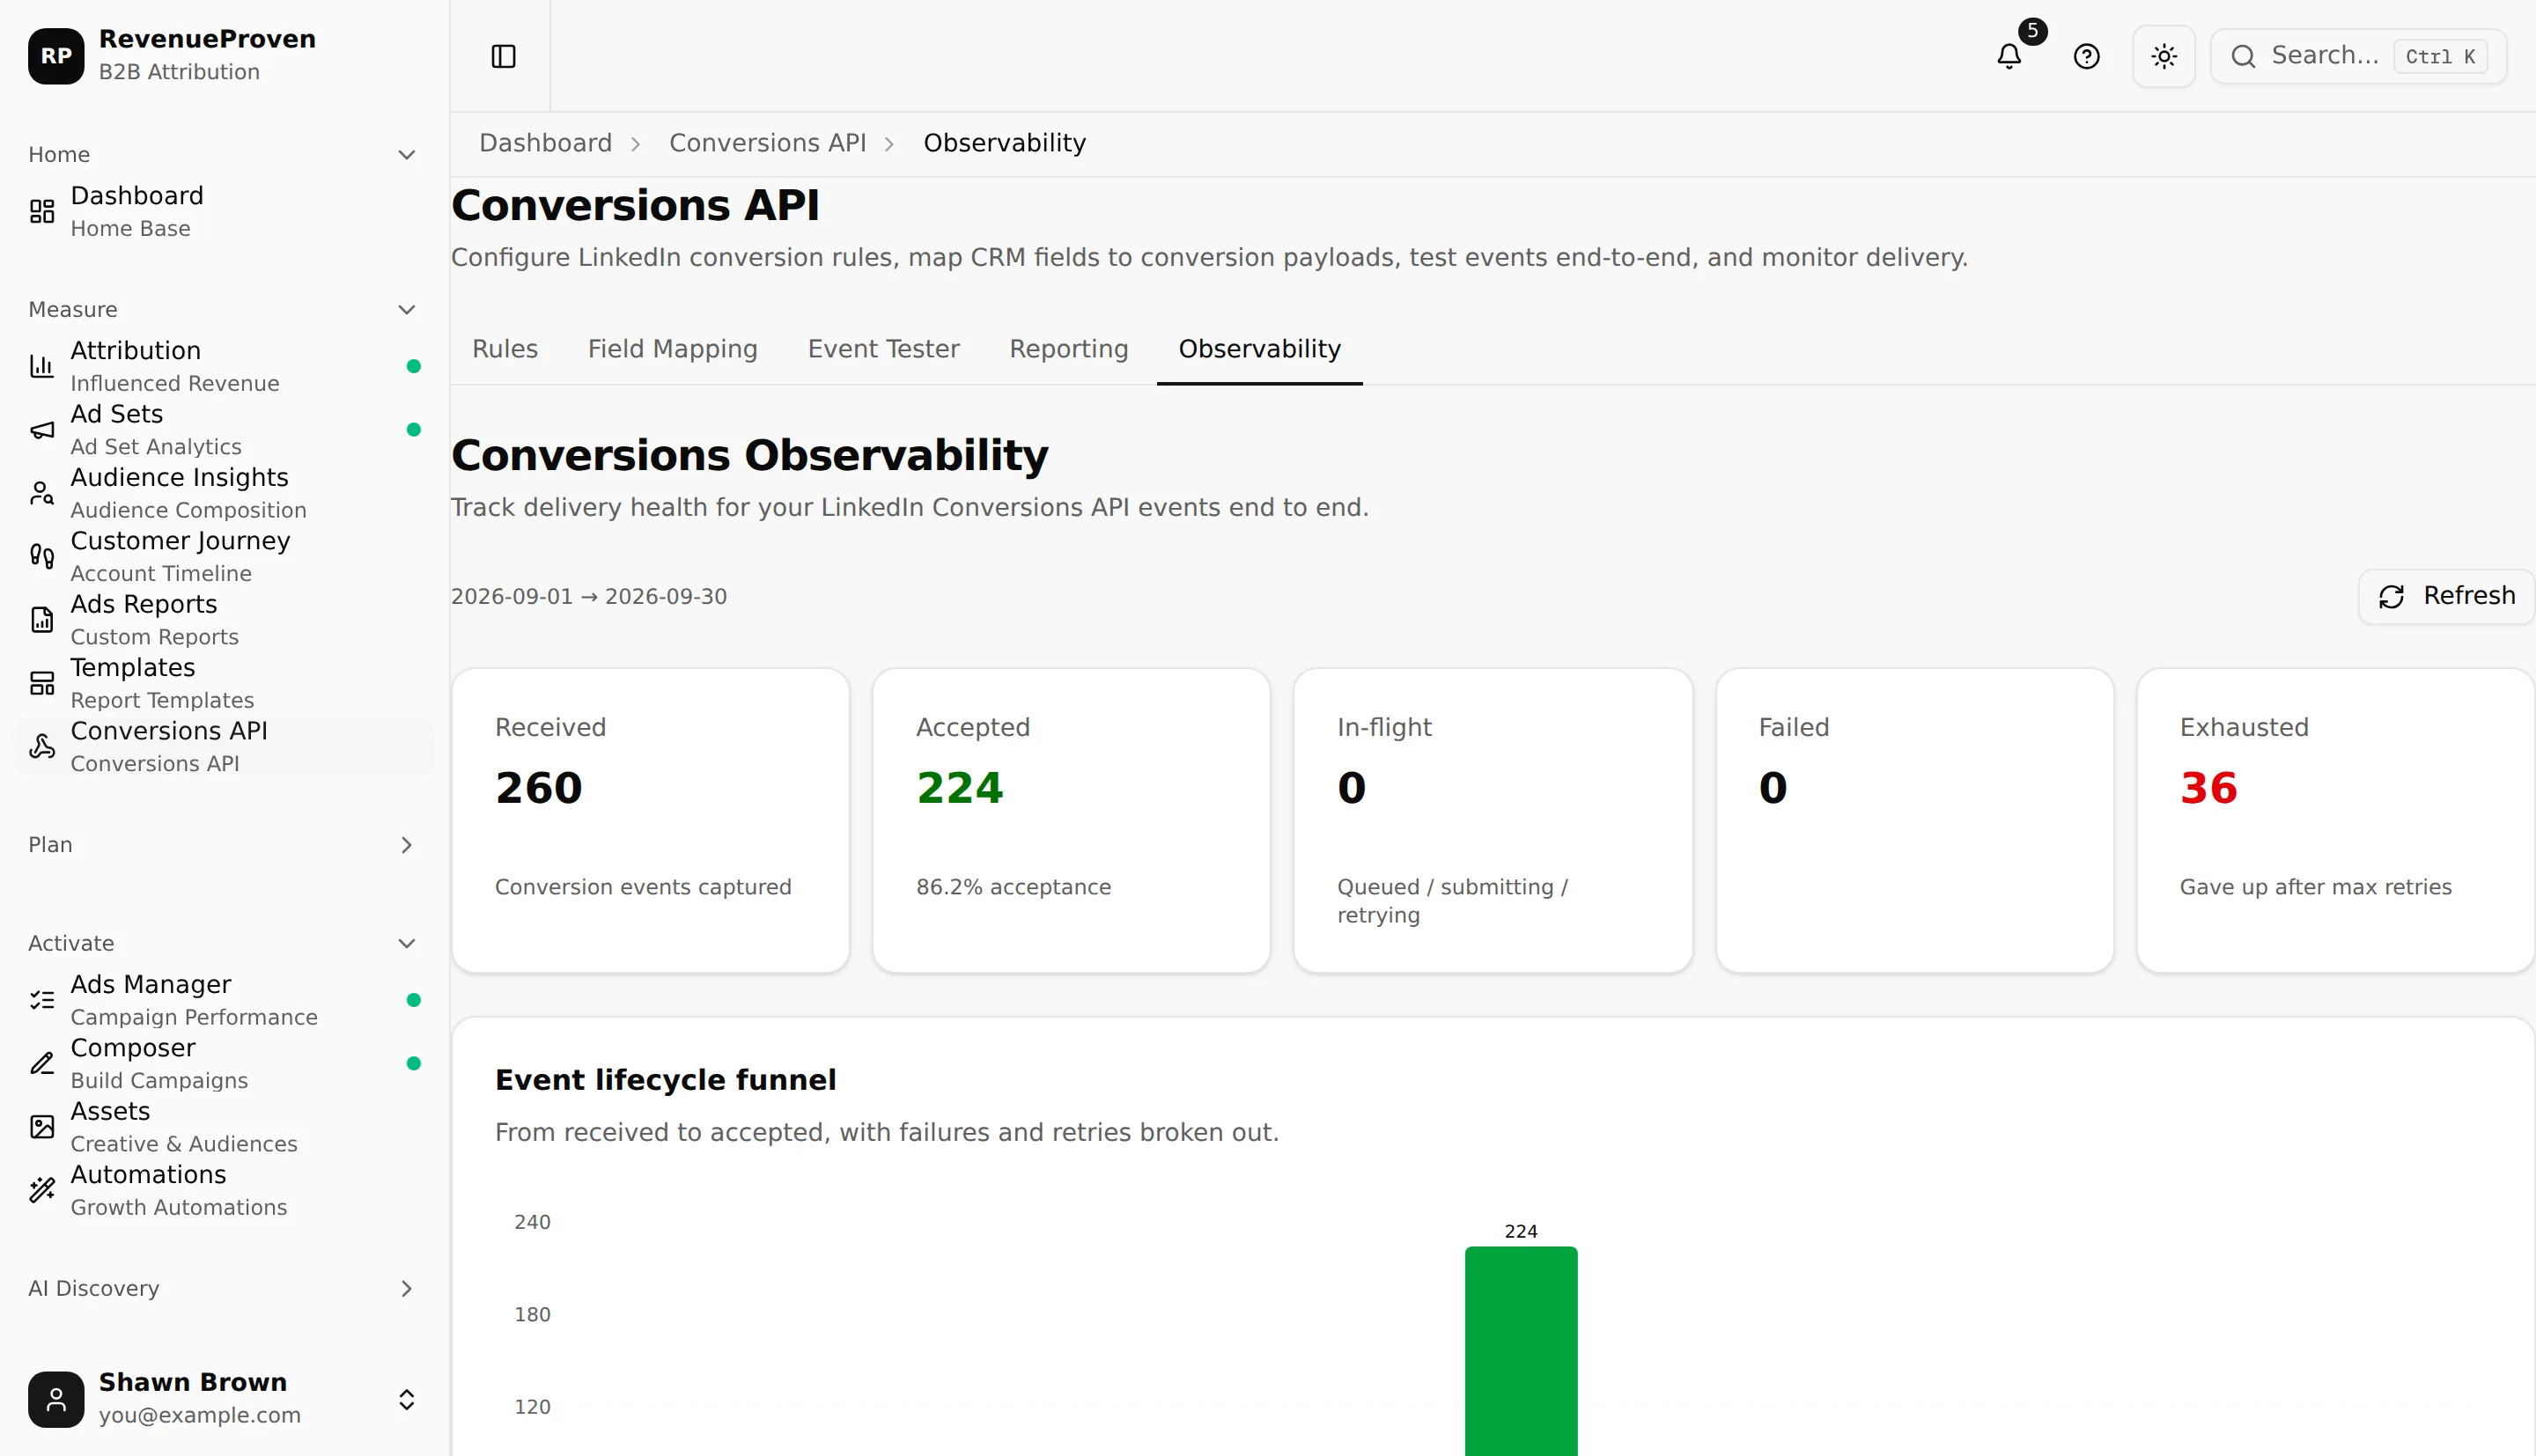Image resolution: width=2536 pixels, height=1456 pixels.
Task: Click the In-flight 0 card
Action: pyautogui.click(x=1493, y=820)
